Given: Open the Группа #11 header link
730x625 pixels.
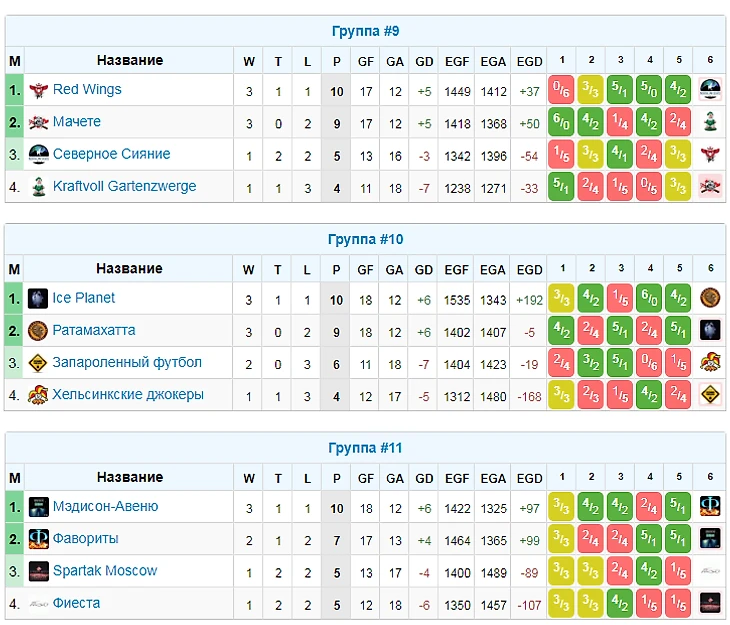Looking at the screenshot, I should tap(366, 448).
